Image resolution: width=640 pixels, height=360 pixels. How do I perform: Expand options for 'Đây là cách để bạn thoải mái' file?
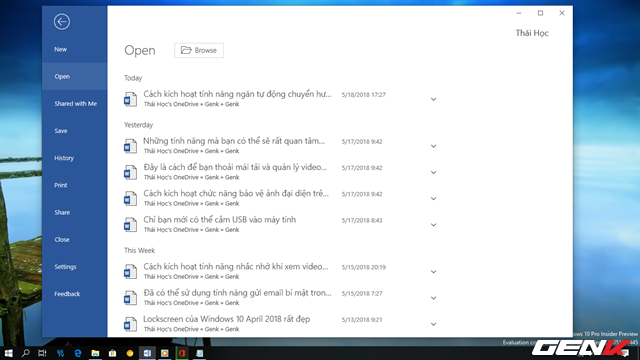[x=433, y=172]
